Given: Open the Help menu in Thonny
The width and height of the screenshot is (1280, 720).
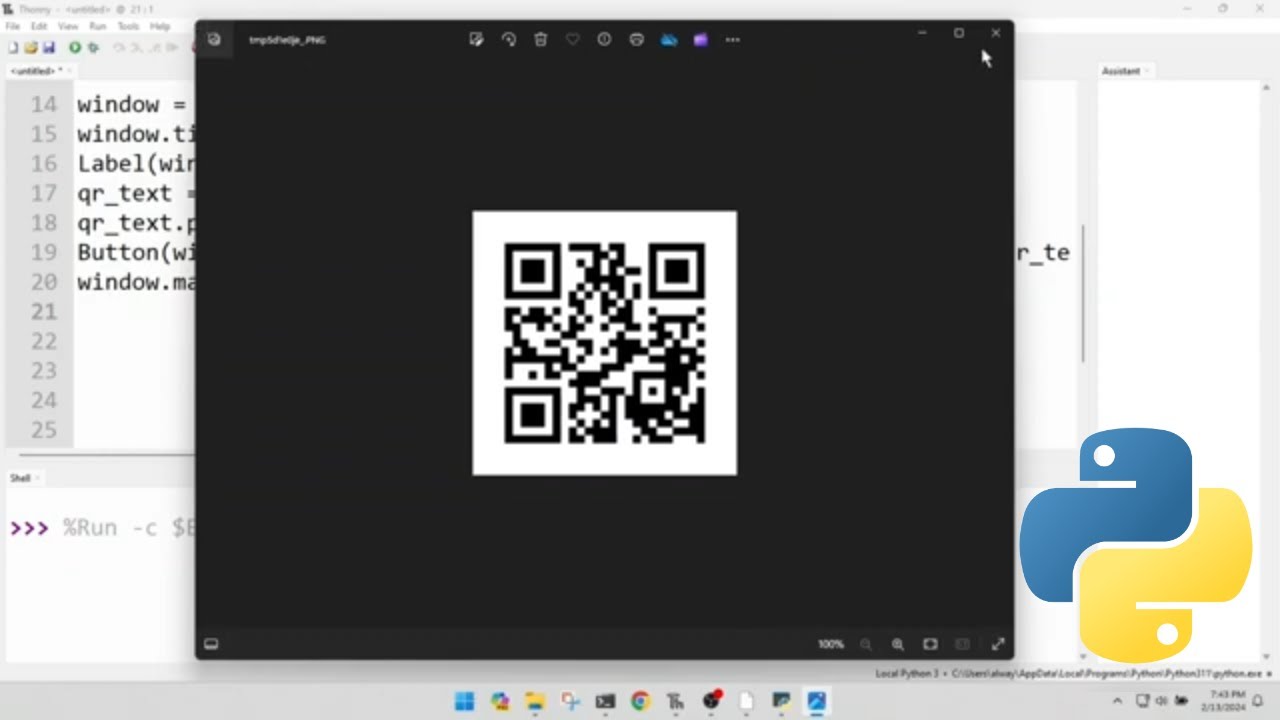Looking at the screenshot, I should pyautogui.click(x=160, y=26).
